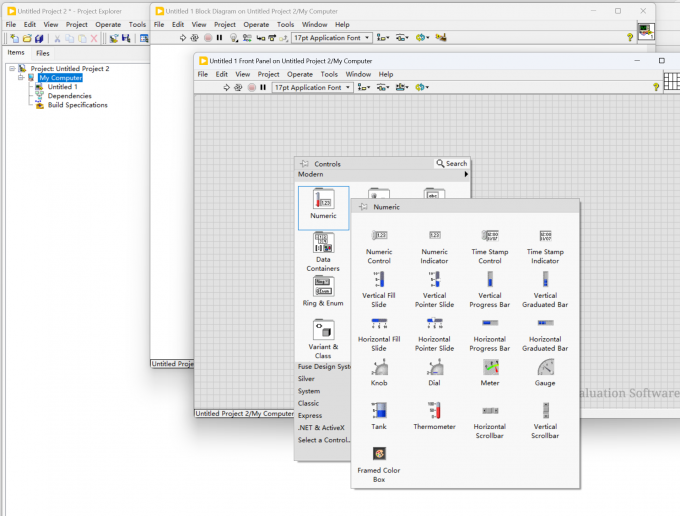Search the Controls palette
680x516 pixels.
[x=452, y=163]
